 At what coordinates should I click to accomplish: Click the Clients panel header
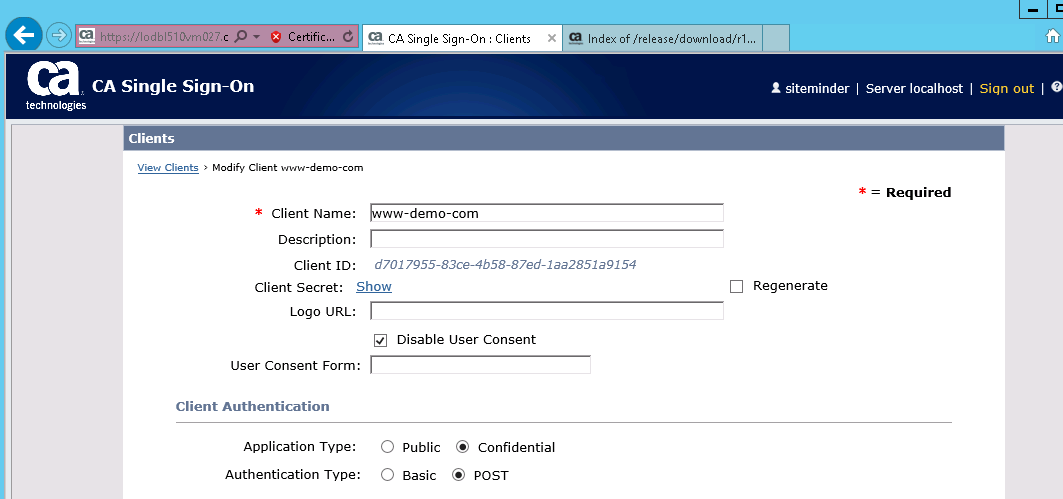click(563, 138)
